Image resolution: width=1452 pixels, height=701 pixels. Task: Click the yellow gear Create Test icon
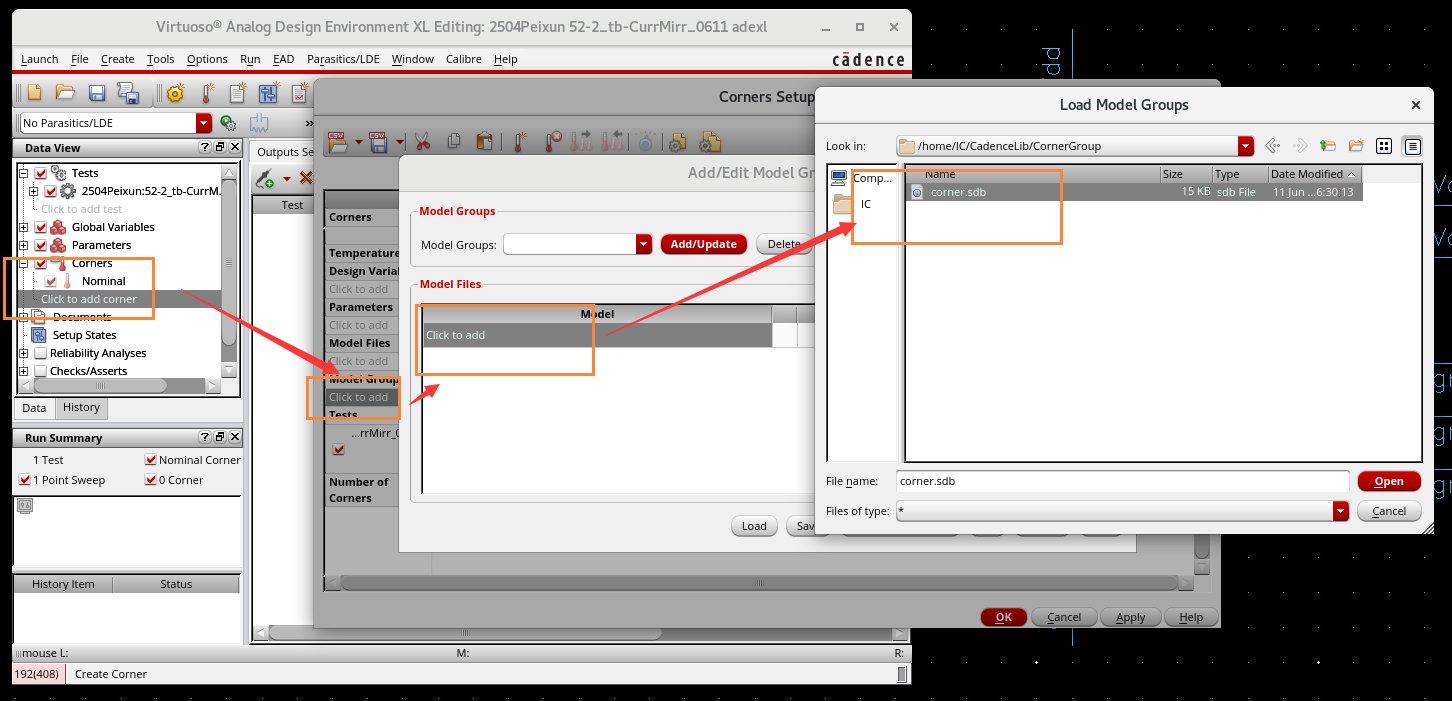(x=176, y=93)
